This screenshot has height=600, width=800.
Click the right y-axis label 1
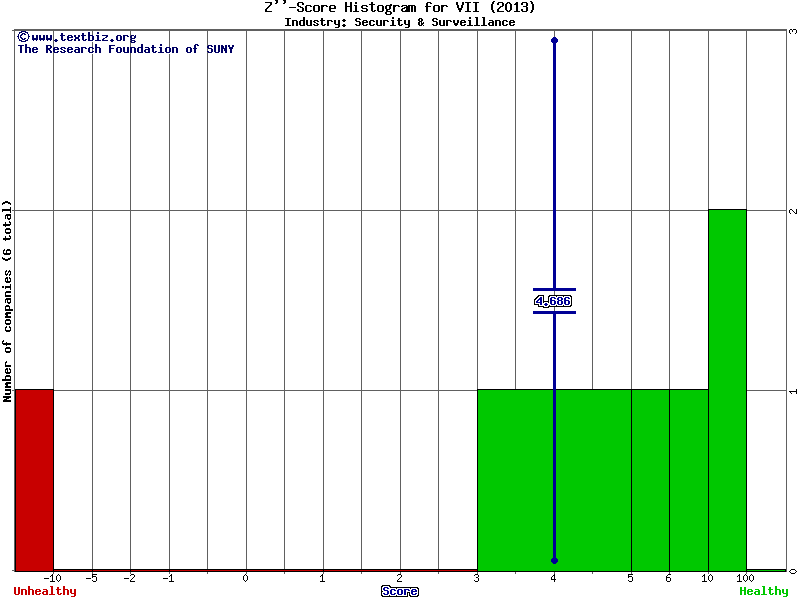point(793,391)
